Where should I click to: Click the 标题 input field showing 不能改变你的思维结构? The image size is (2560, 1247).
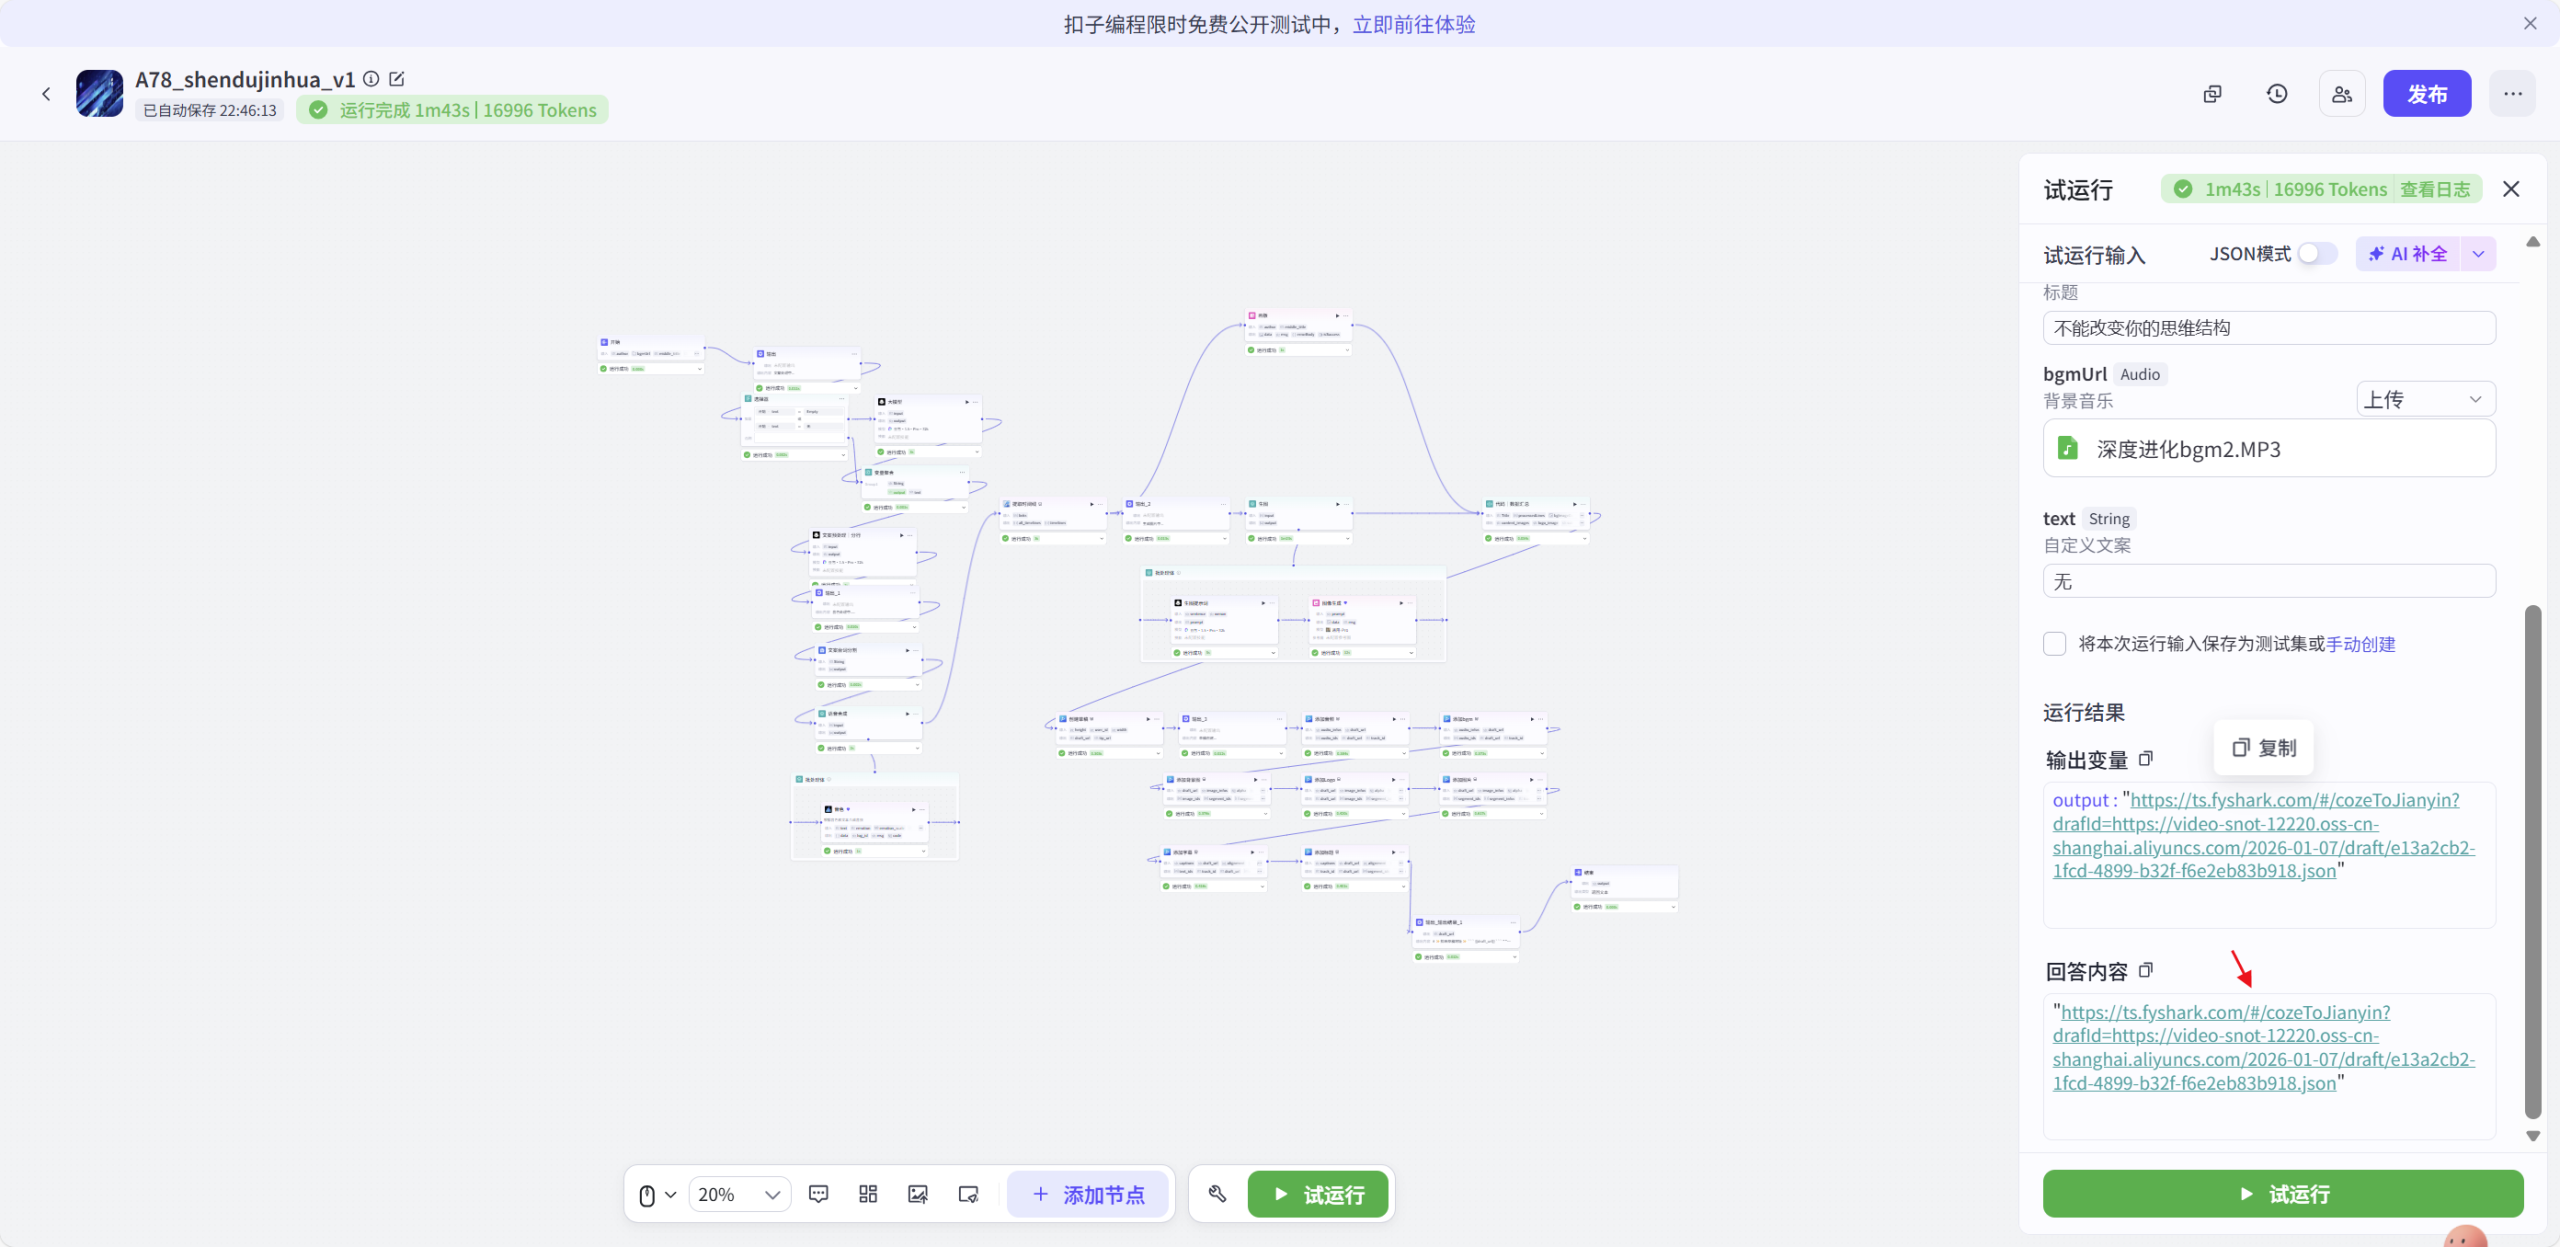point(2269,327)
